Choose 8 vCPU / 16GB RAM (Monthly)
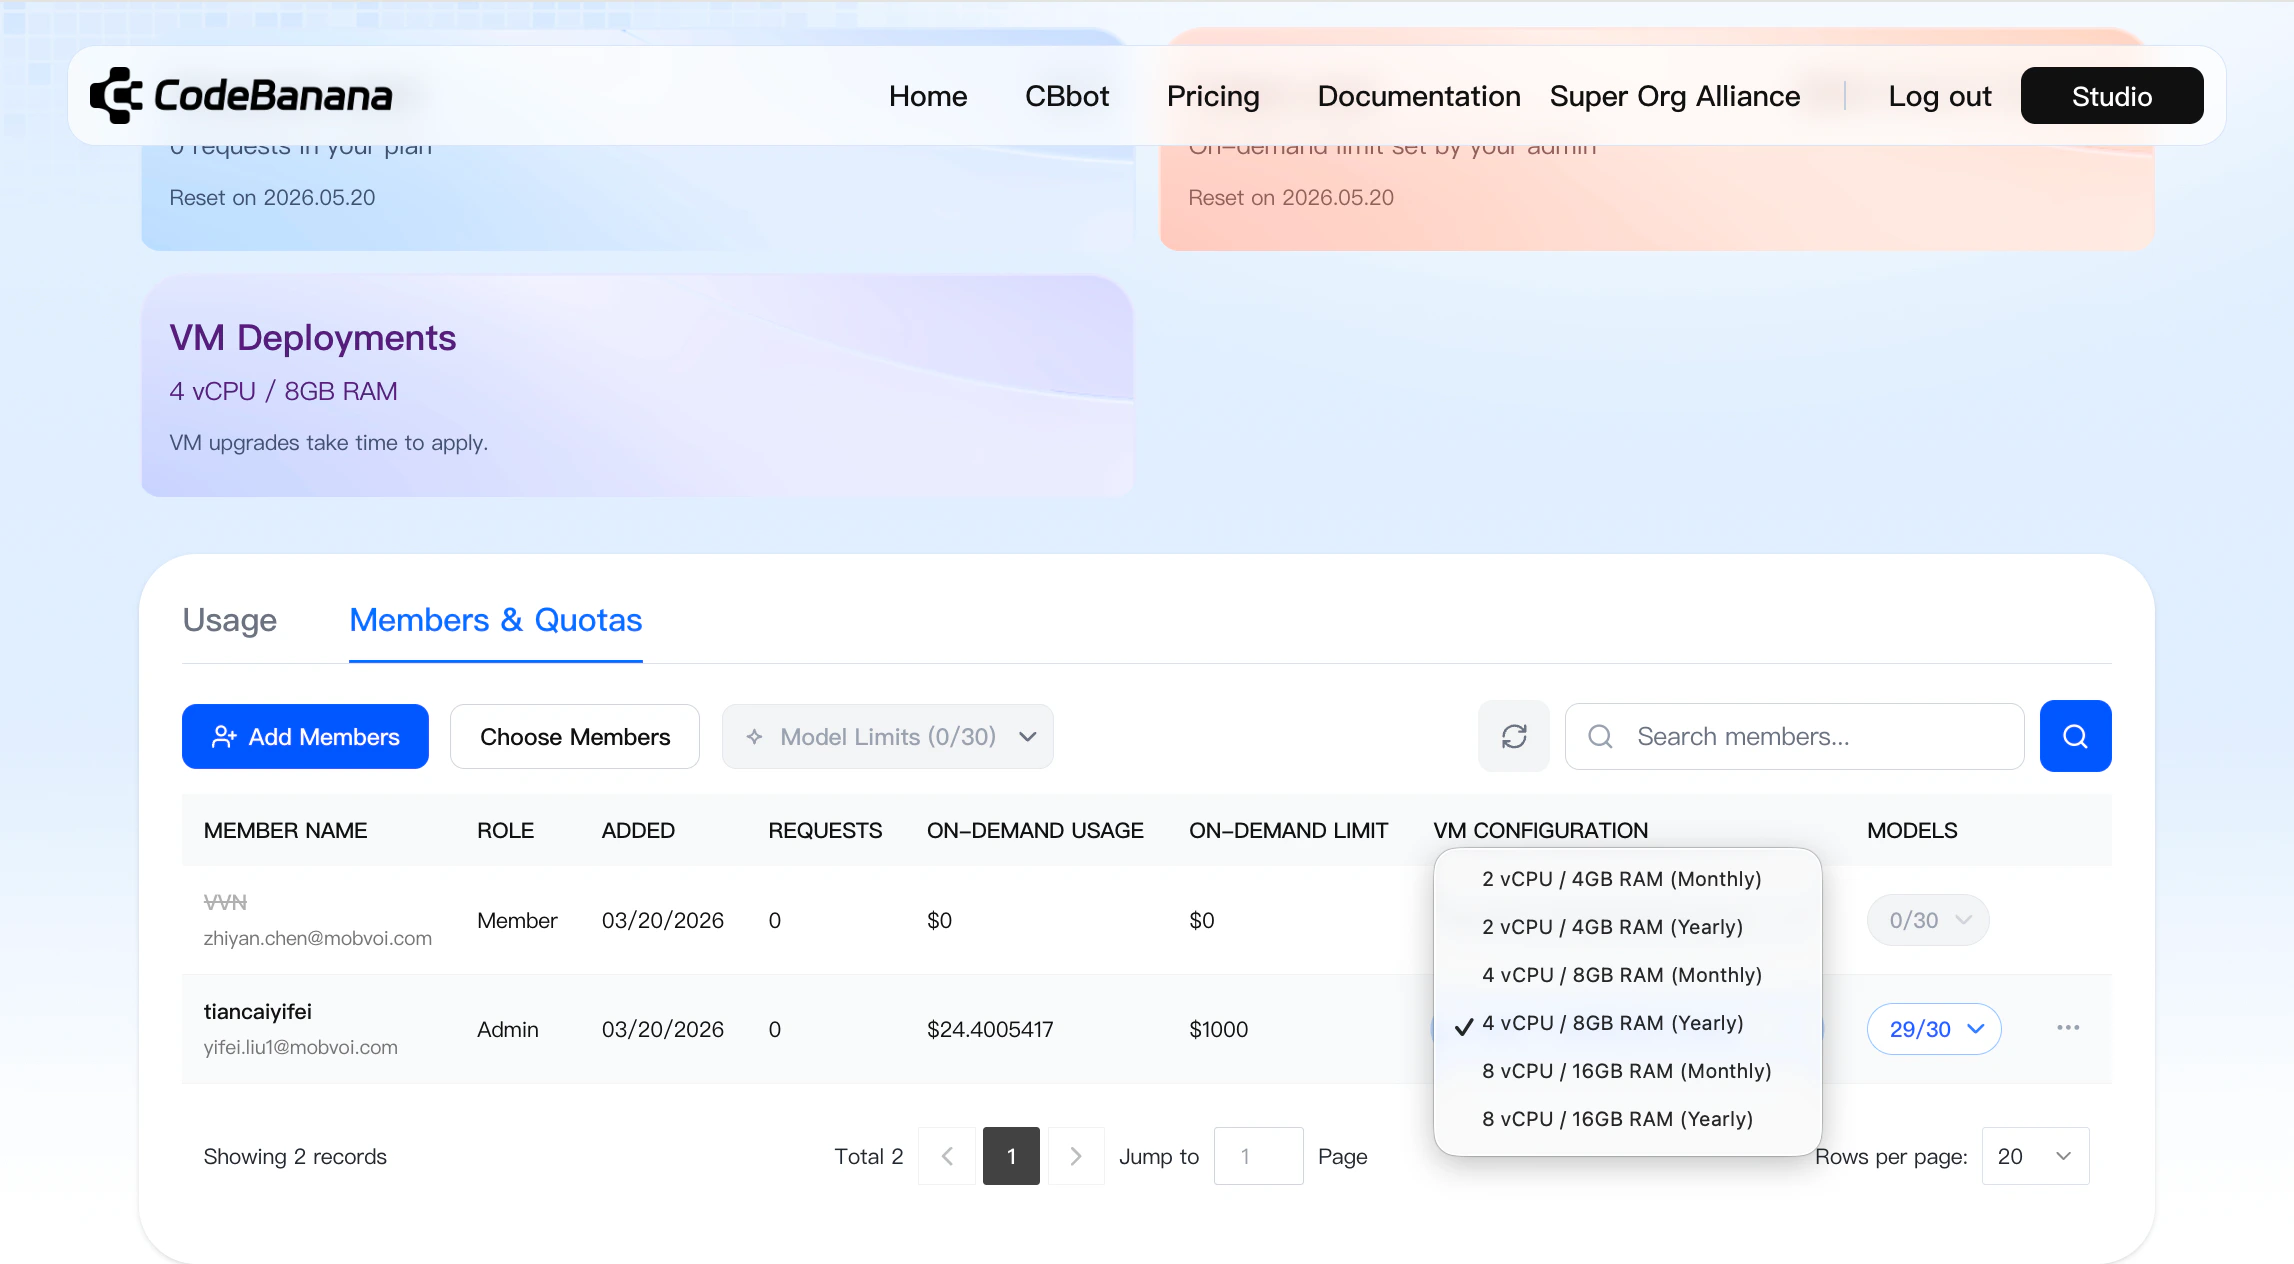This screenshot has width=2294, height=1264. pyautogui.click(x=1628, y=1071)
